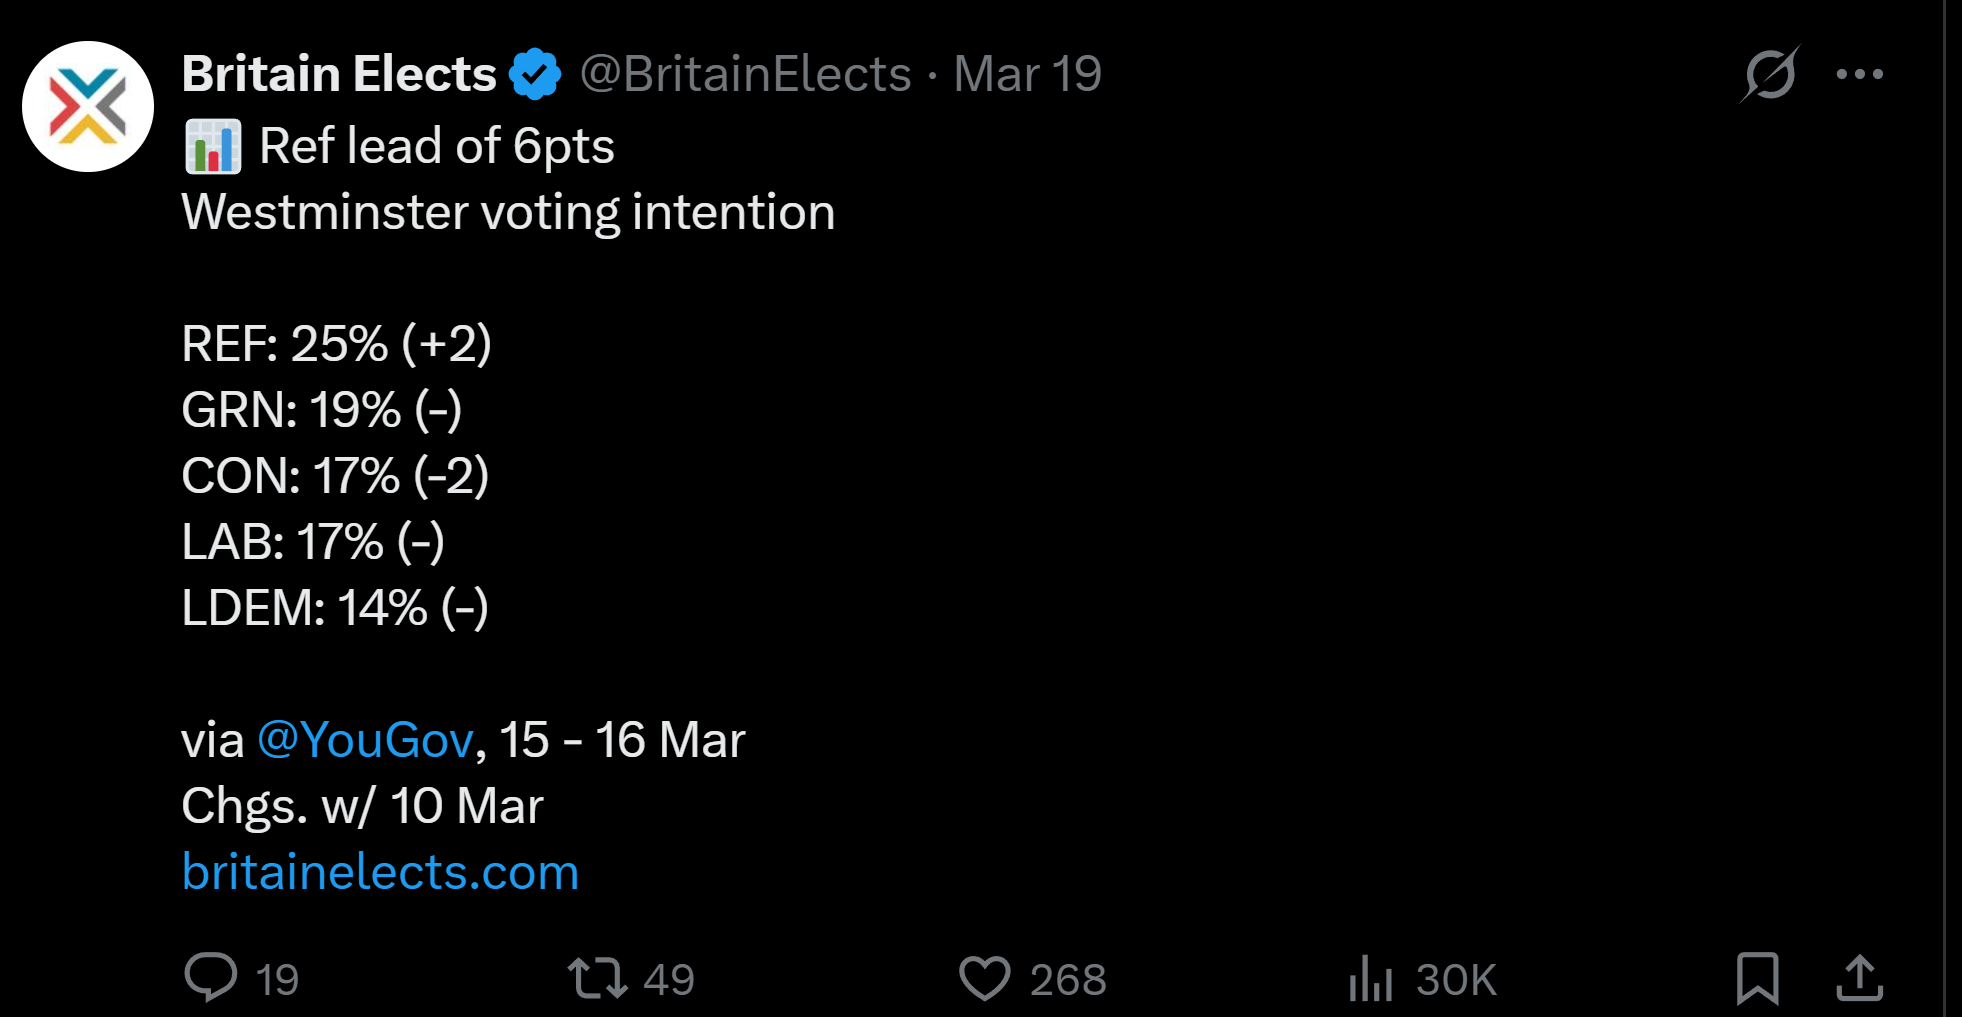
Task: Open Britain Elects profile avatar
Action: click(88, 106)
